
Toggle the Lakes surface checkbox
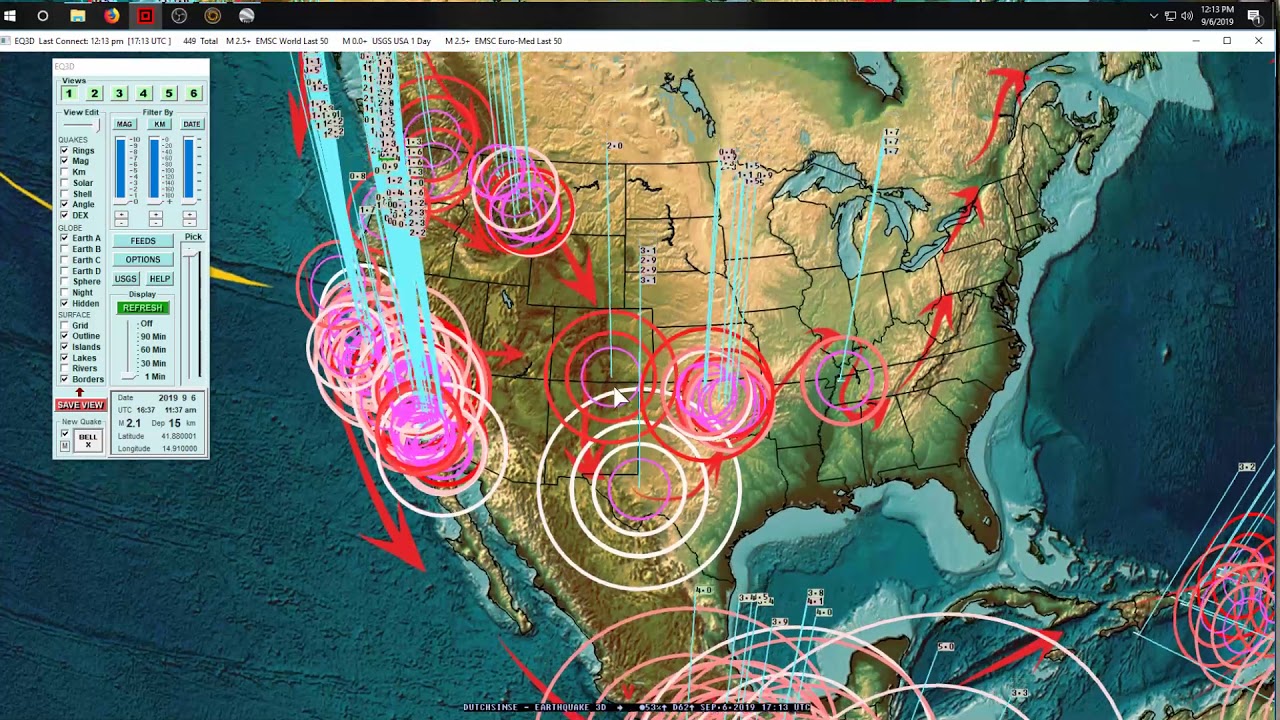[x=64, y=358]
